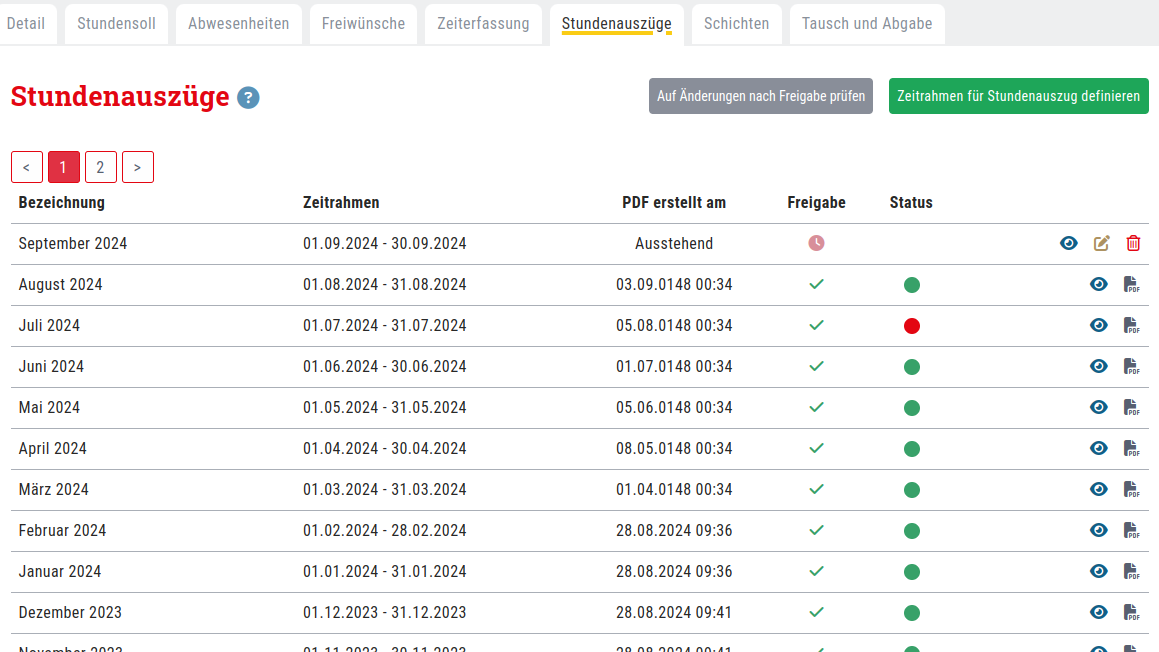The height and width of the screenshot is (652, 1159).
Task: Click Auf Änderungen nach Freigabe prüfen
Action: click(761, 96)
